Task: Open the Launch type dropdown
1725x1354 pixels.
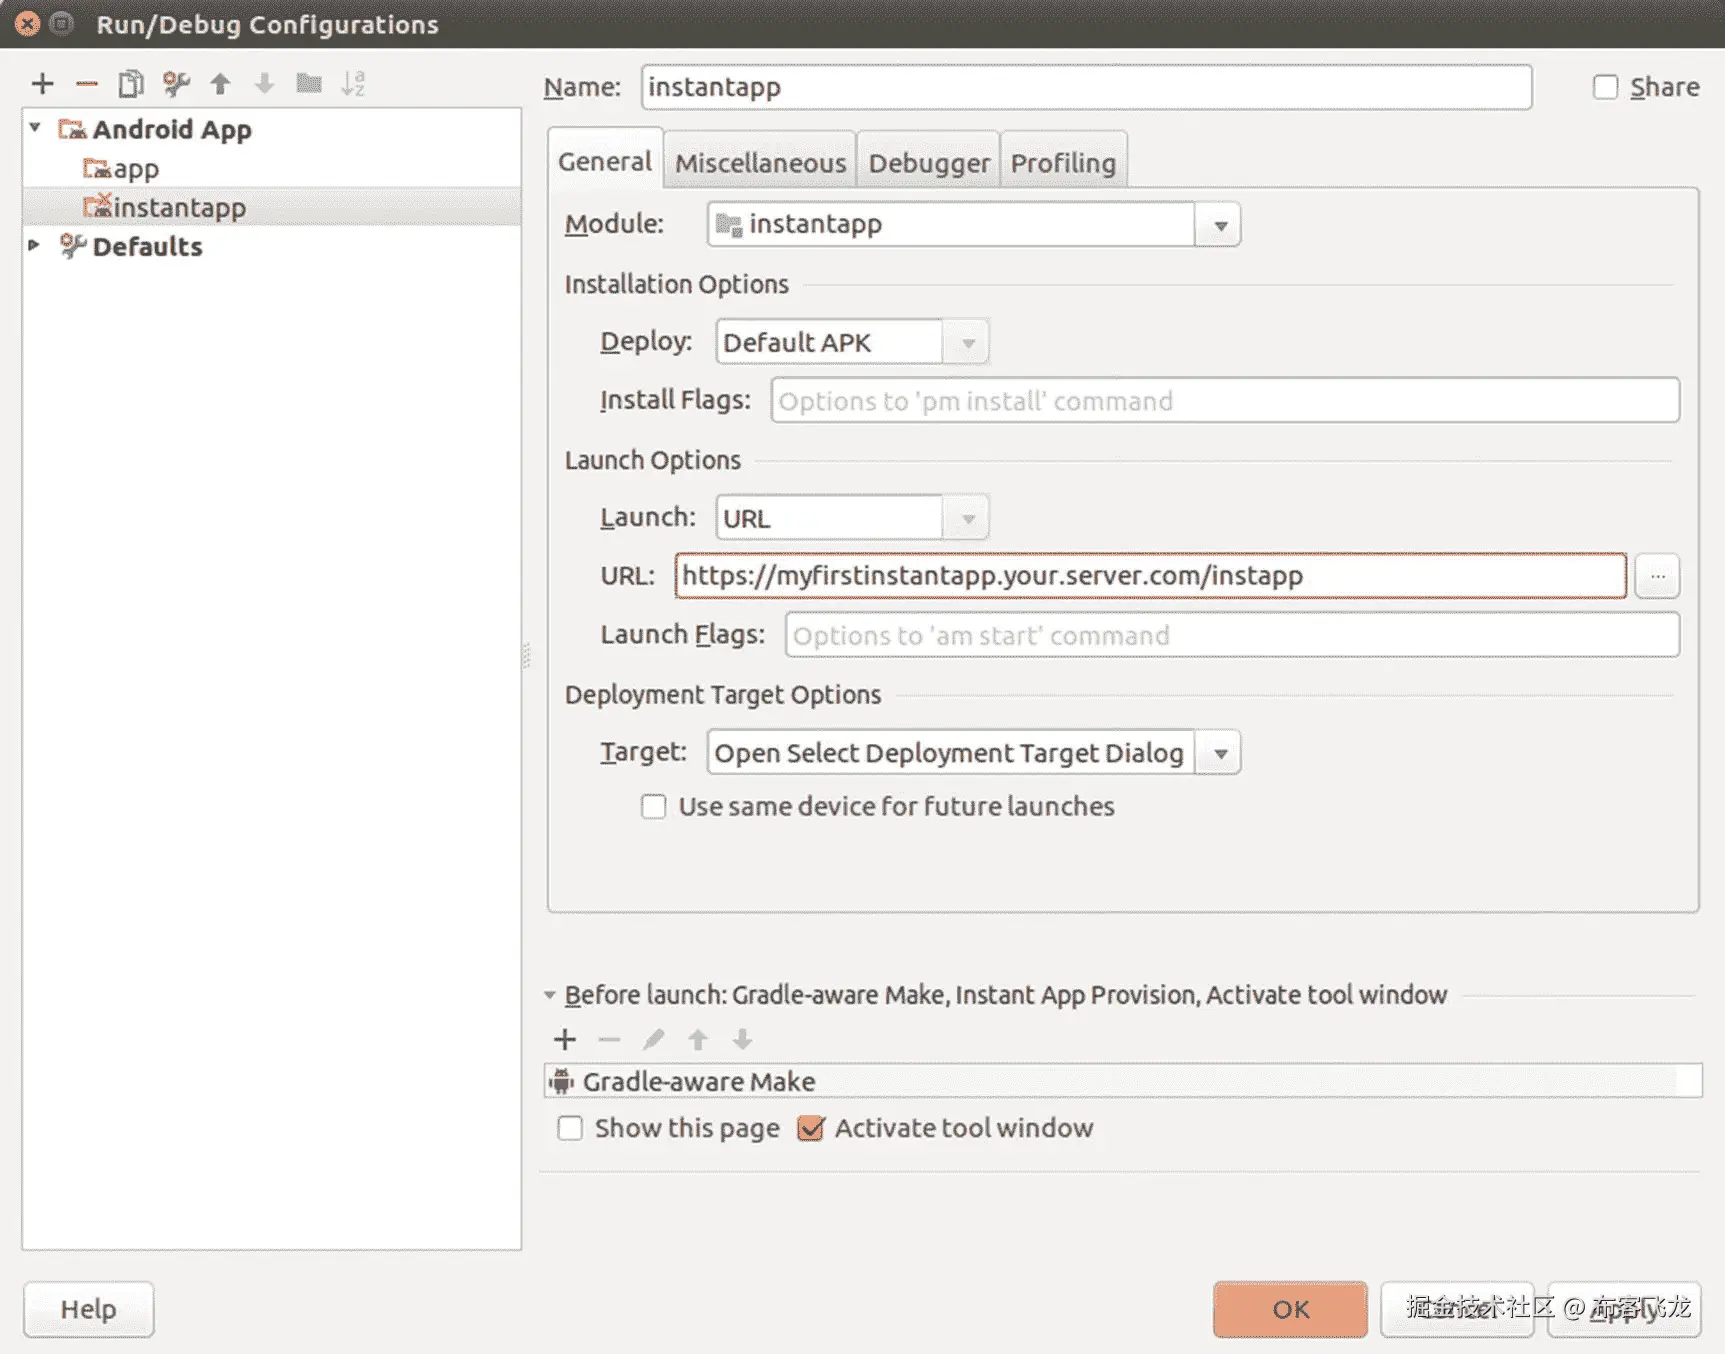Action: point(967,518)
